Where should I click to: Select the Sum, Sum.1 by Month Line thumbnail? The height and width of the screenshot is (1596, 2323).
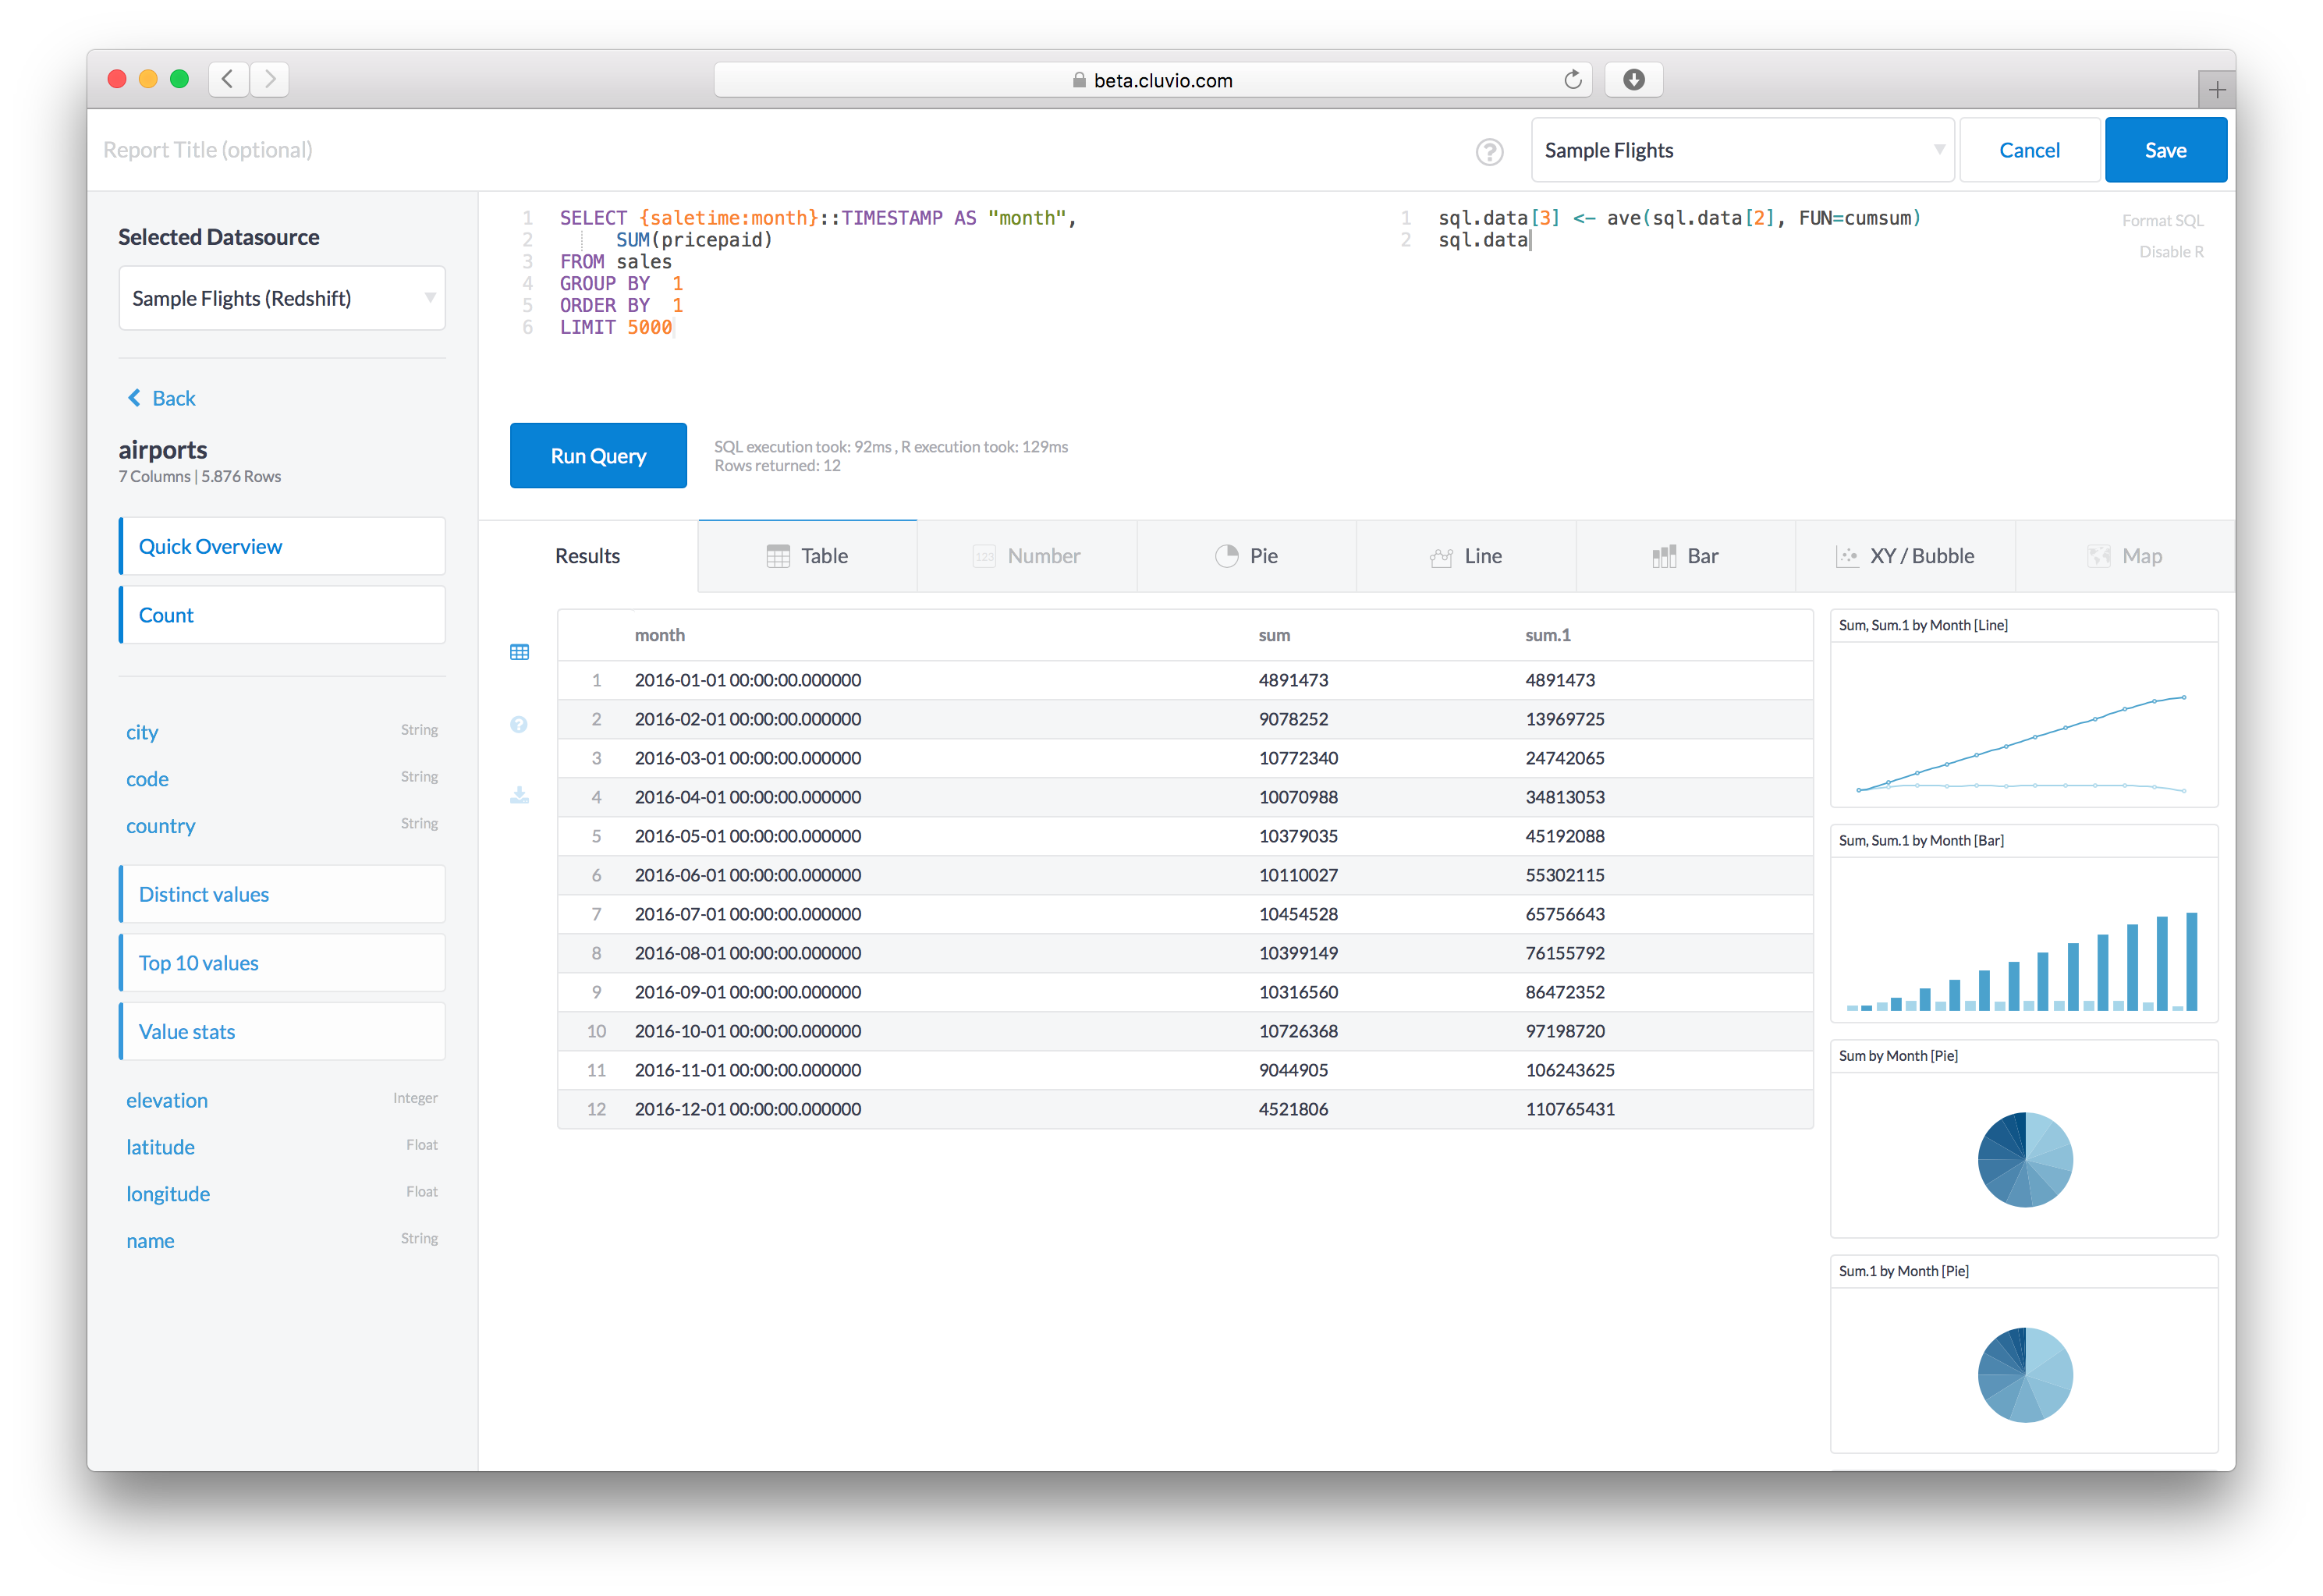coord(2023,708)
